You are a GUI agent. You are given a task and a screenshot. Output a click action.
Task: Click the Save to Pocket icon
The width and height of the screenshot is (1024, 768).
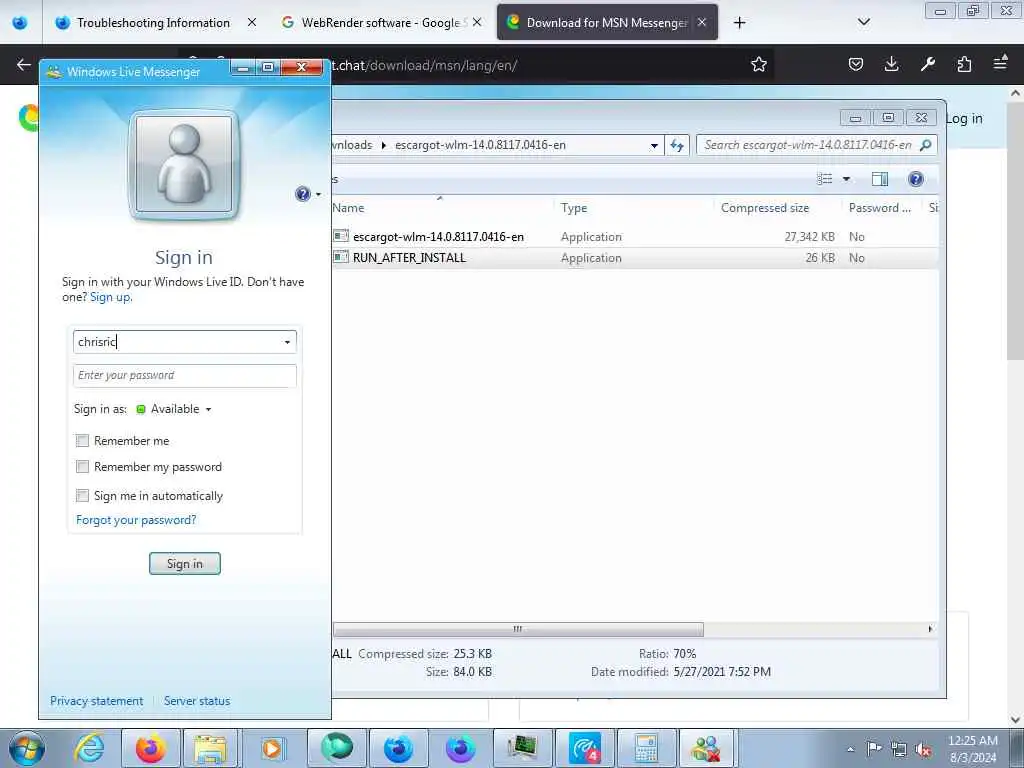coord(856,64)
